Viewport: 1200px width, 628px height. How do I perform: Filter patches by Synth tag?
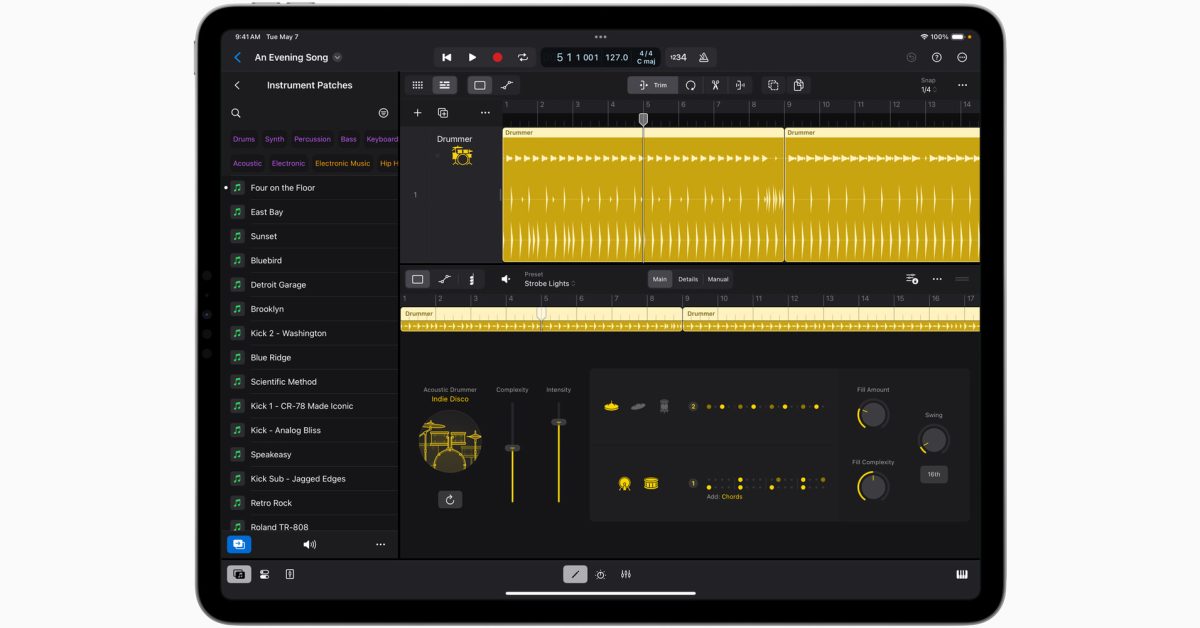(x=274, y=139)
